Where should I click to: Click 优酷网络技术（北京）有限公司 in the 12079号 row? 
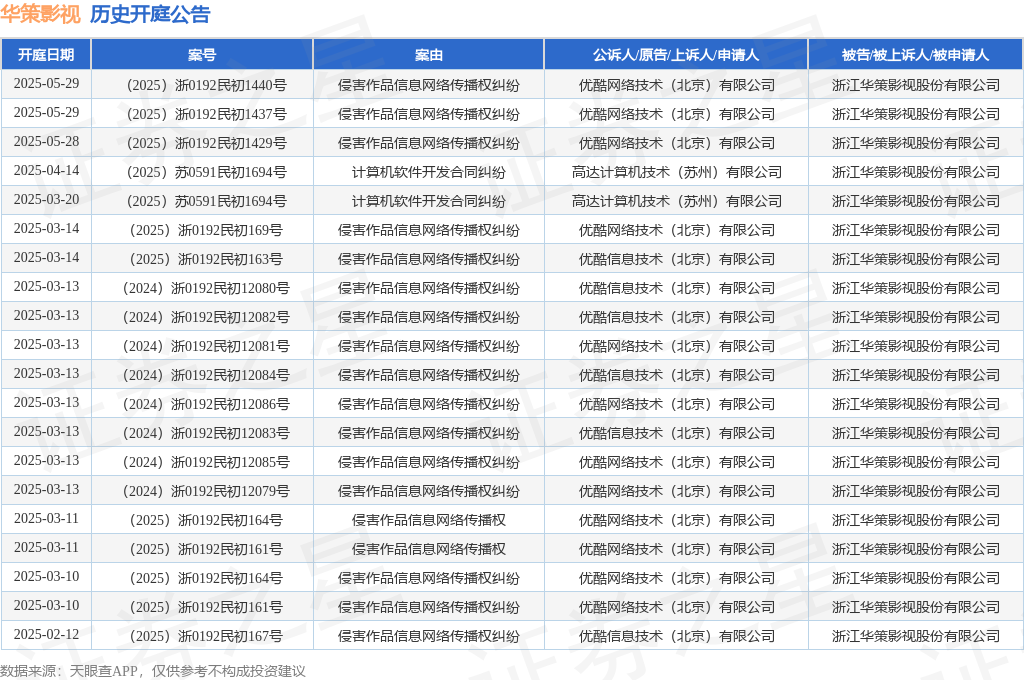(677, 491)
